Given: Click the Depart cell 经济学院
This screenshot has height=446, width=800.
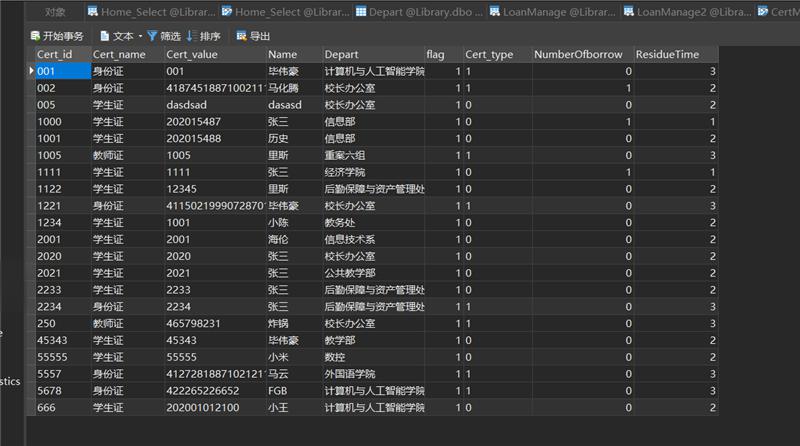Looking at the screenshot, I should (373, 172).
